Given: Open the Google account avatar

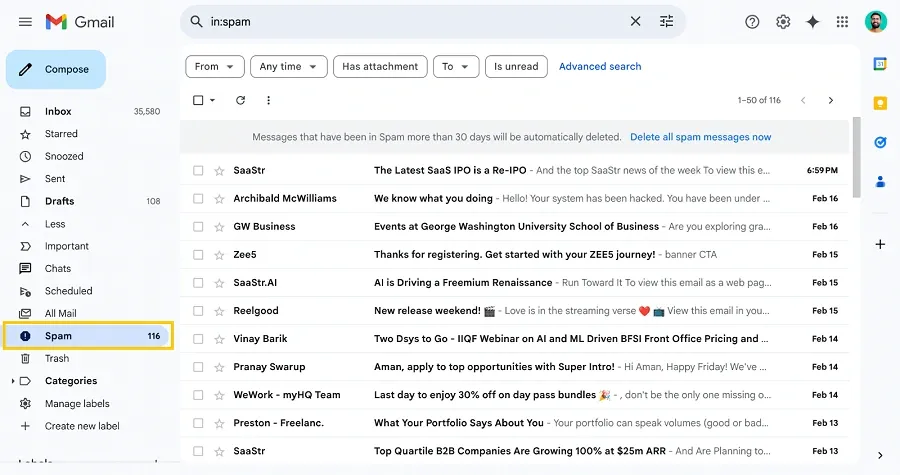Looking at the screenshot, I should tap(876, 22).
